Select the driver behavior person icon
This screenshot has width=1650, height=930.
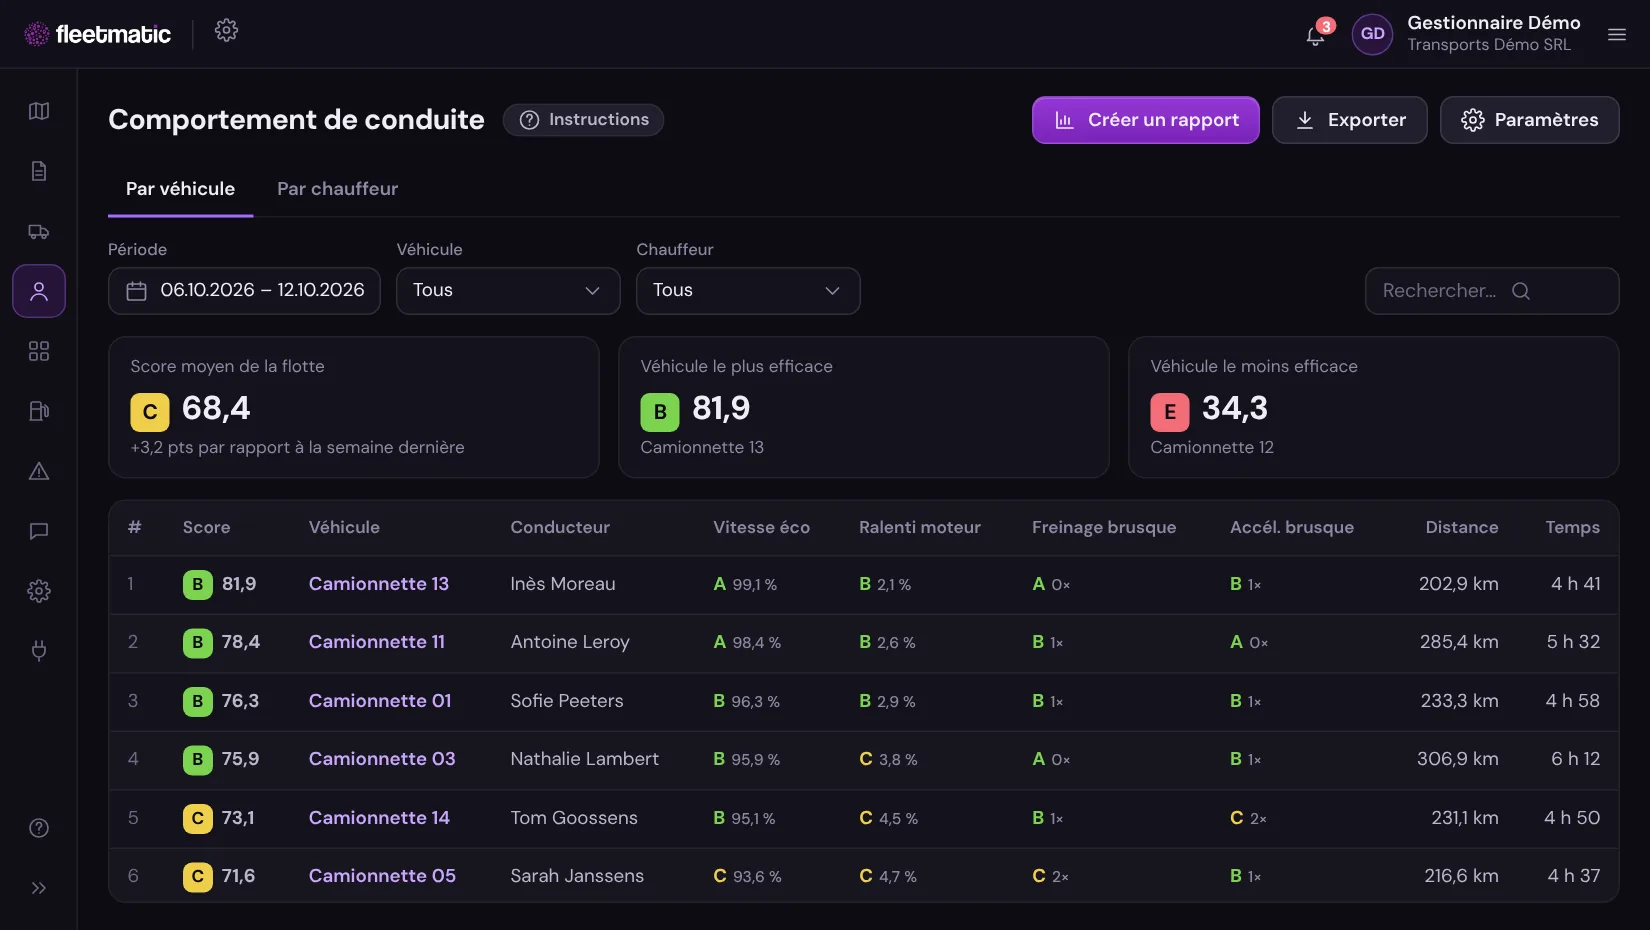[x=39, y=291]
